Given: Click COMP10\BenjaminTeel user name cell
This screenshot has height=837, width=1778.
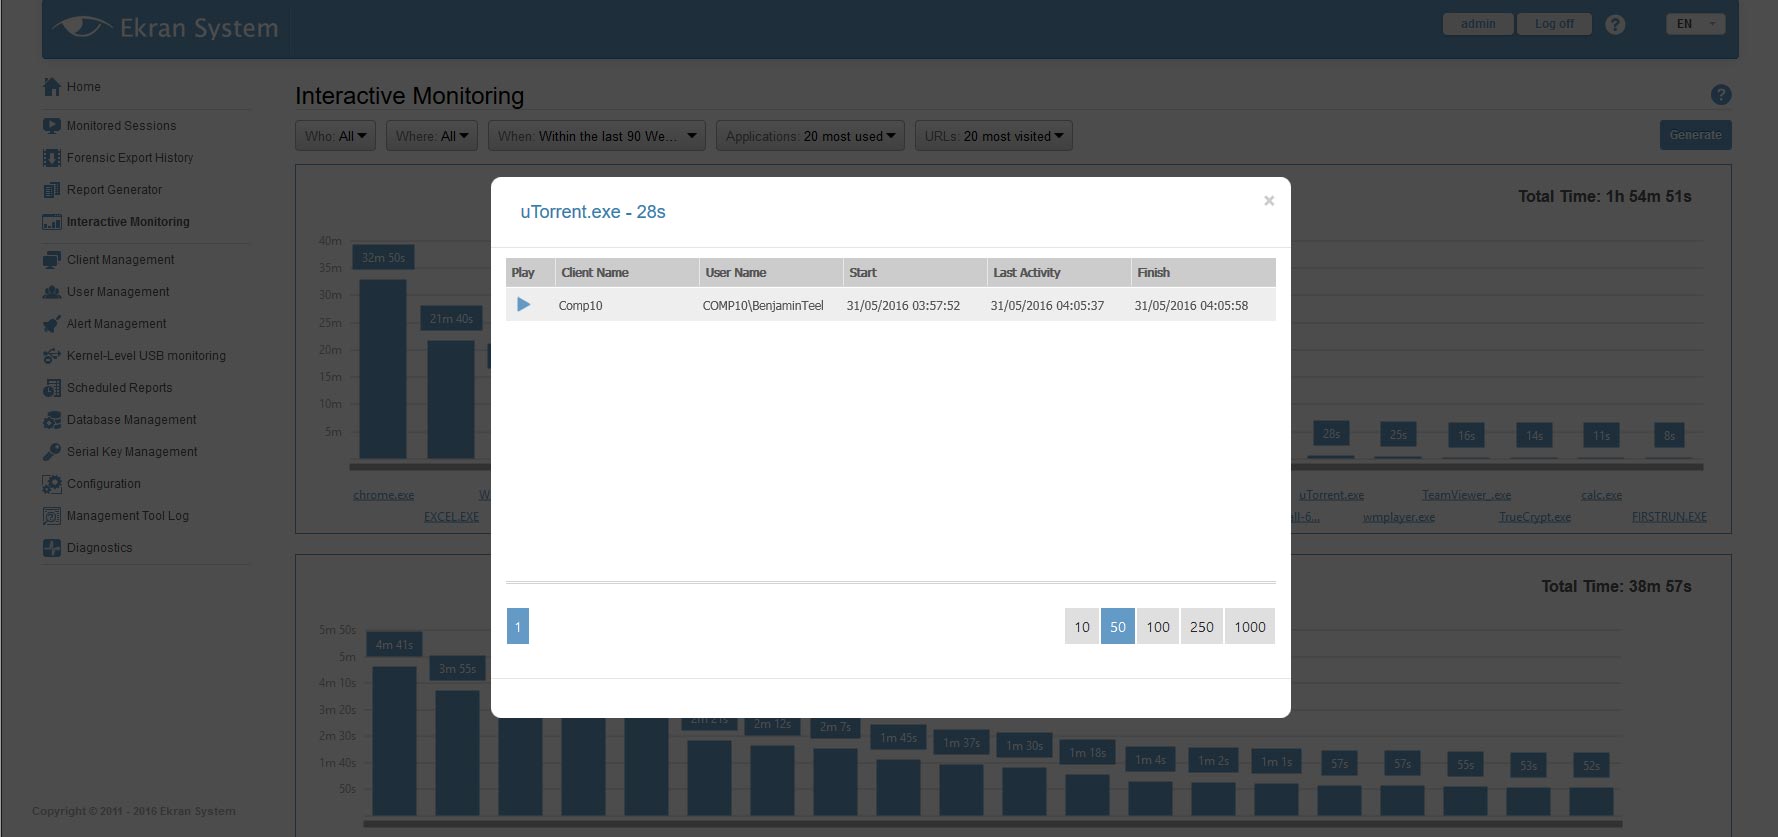Looking at the screenshot, I should (x=763, y=306).
